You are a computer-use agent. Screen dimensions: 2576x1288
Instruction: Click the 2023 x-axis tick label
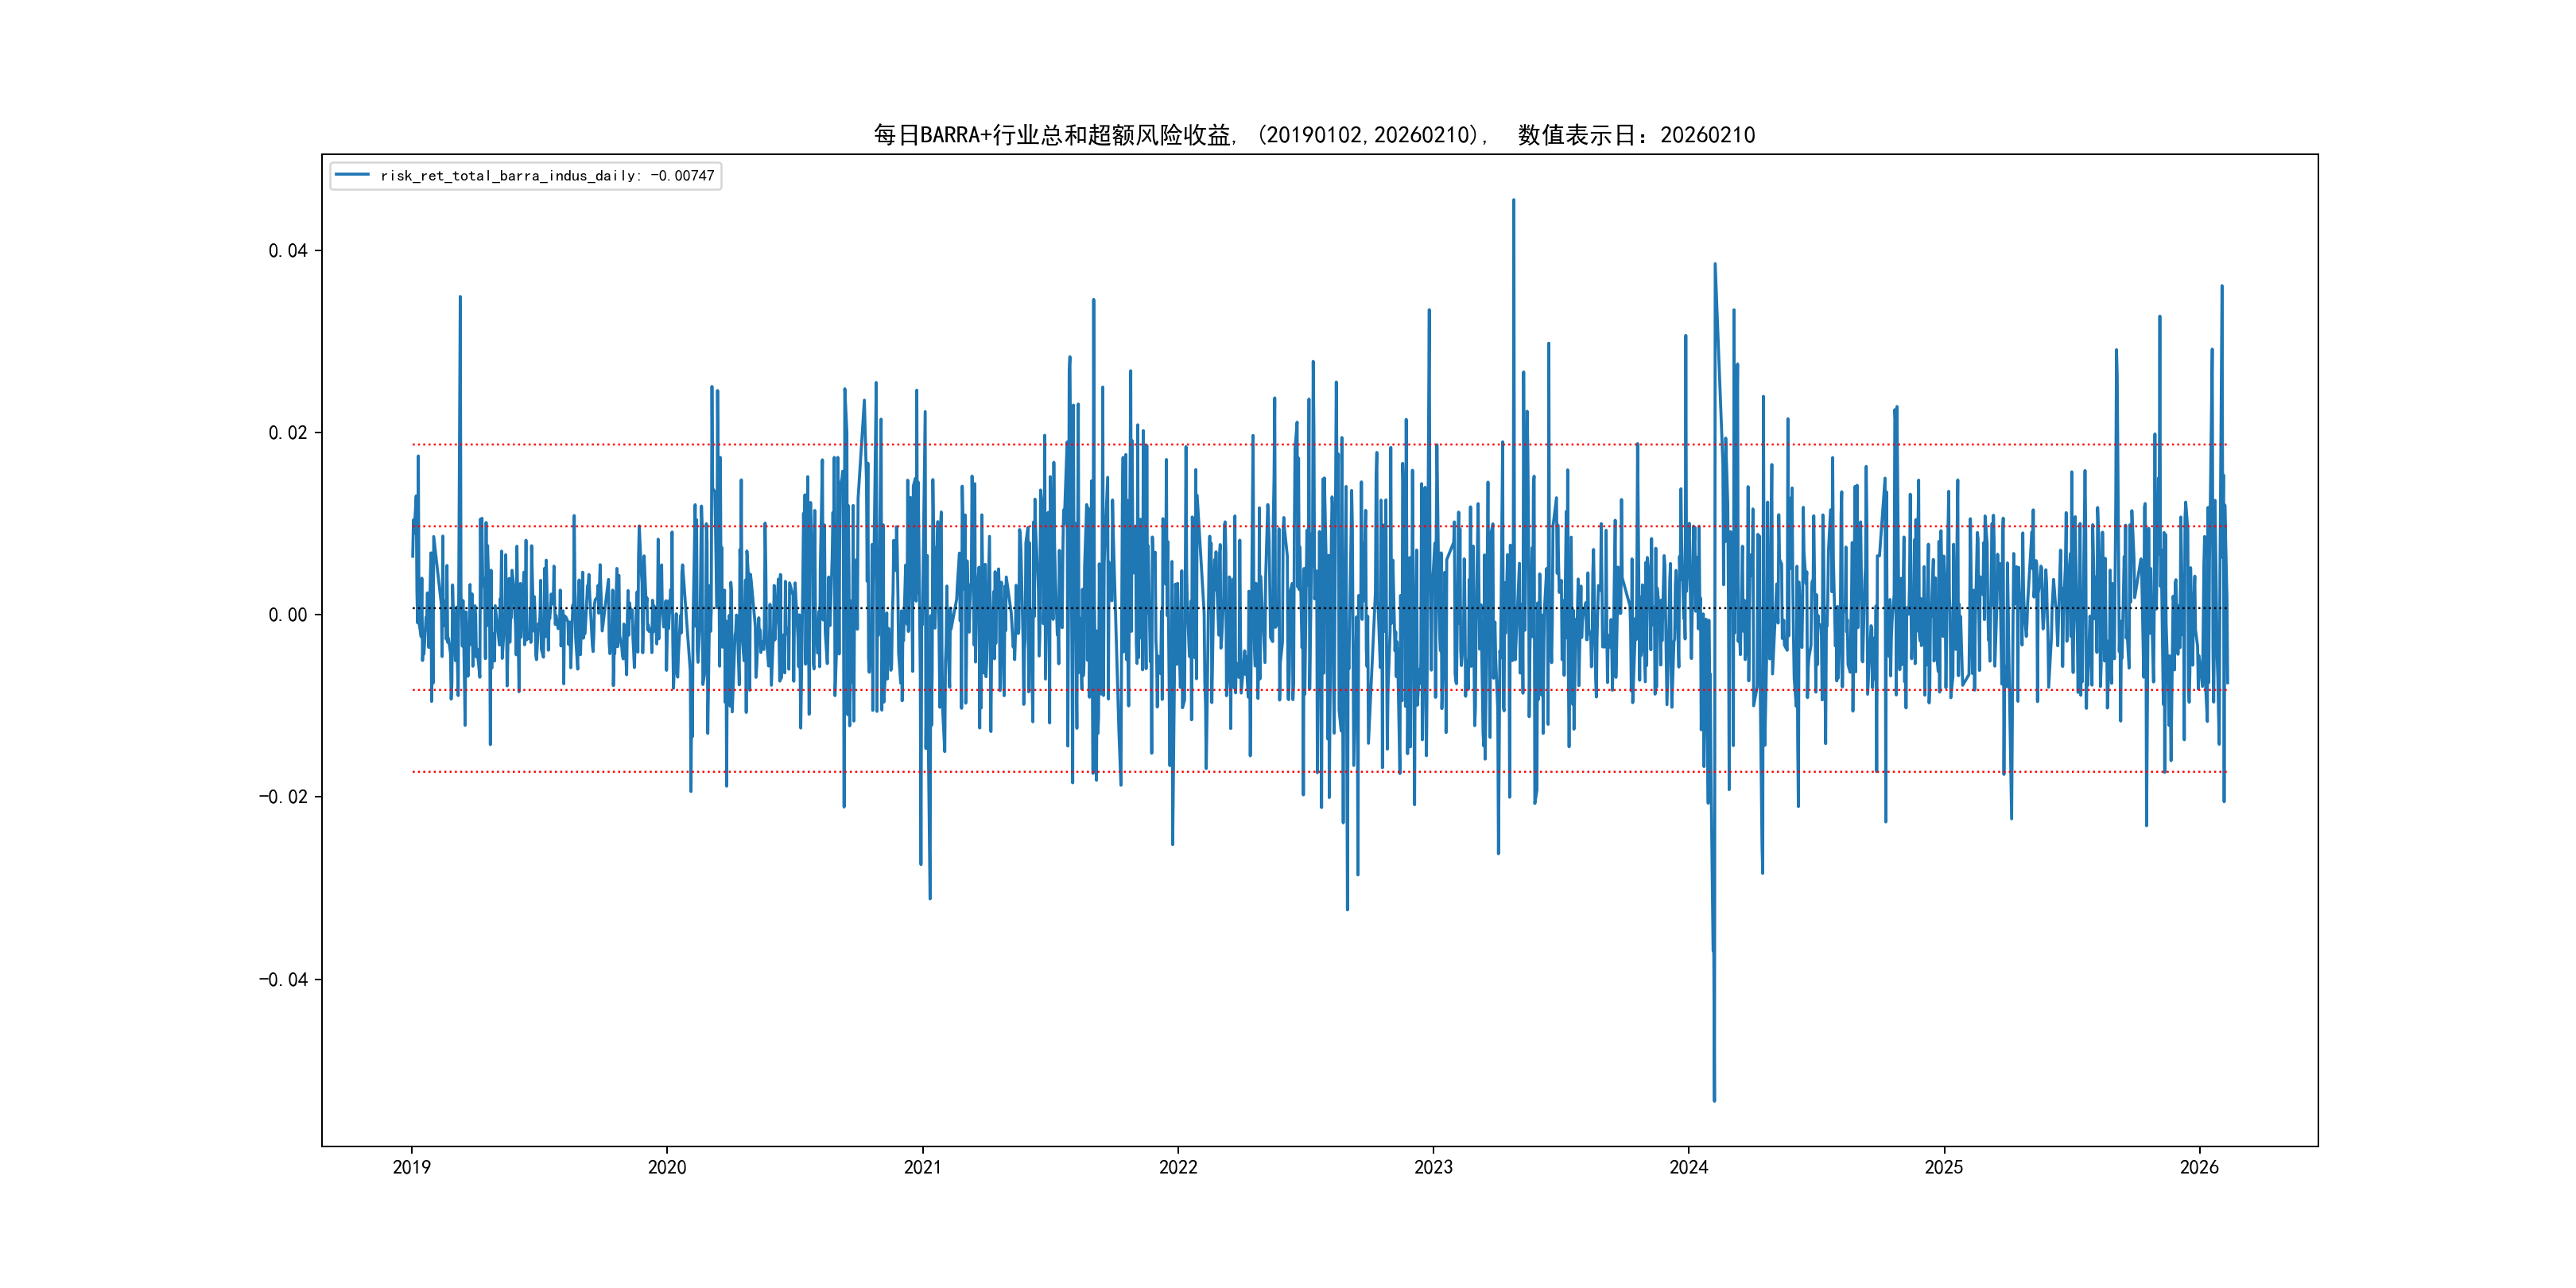point(1433,1167)
